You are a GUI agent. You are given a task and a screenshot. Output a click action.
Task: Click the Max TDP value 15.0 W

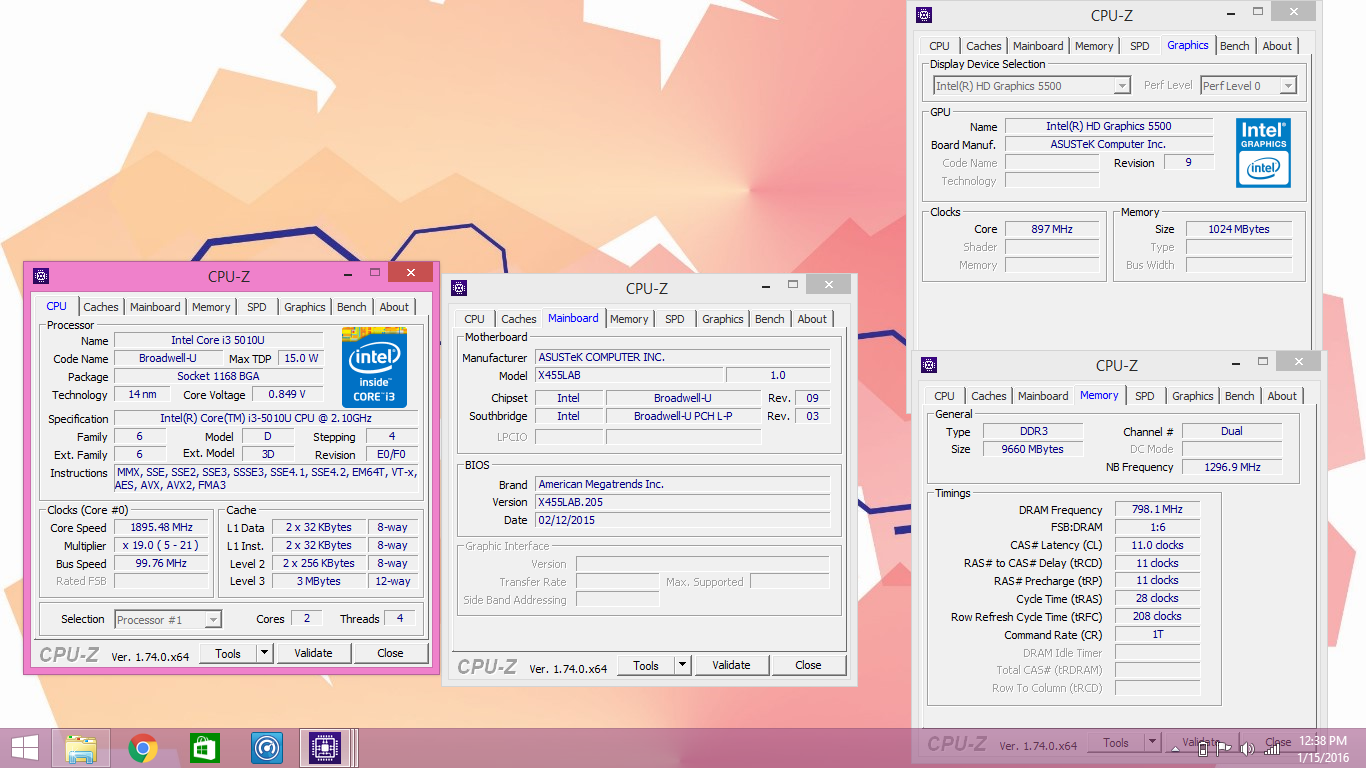pos(301,358)
